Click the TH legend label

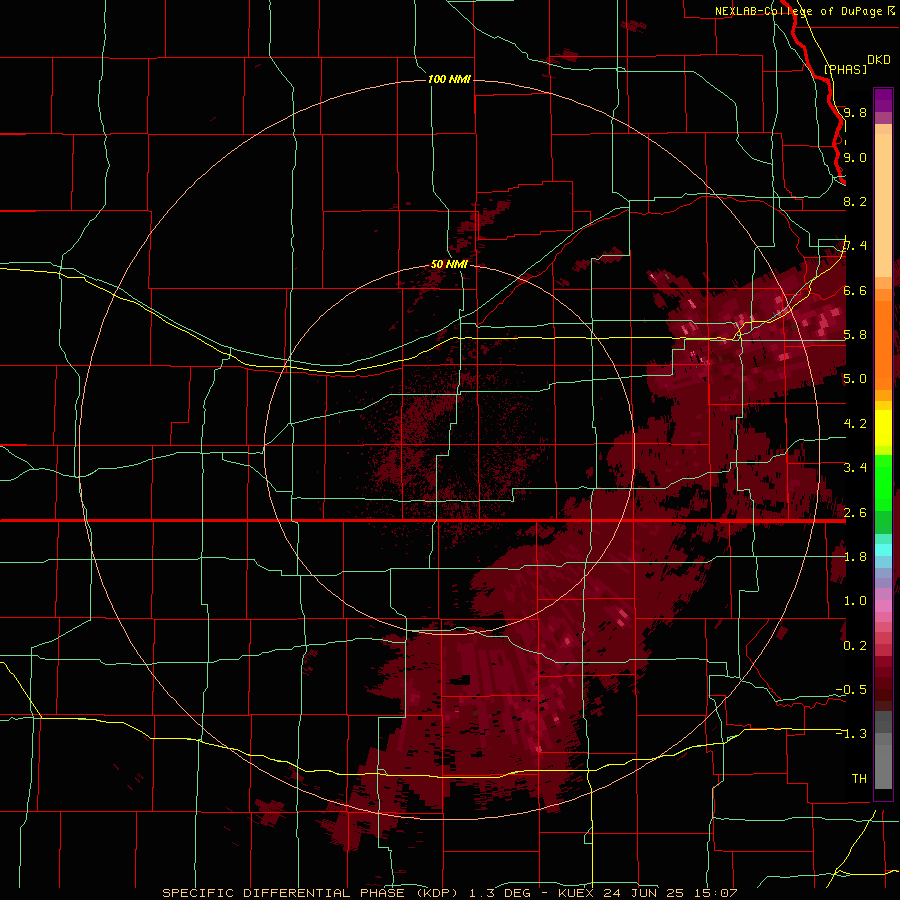[x=859, y=779]
